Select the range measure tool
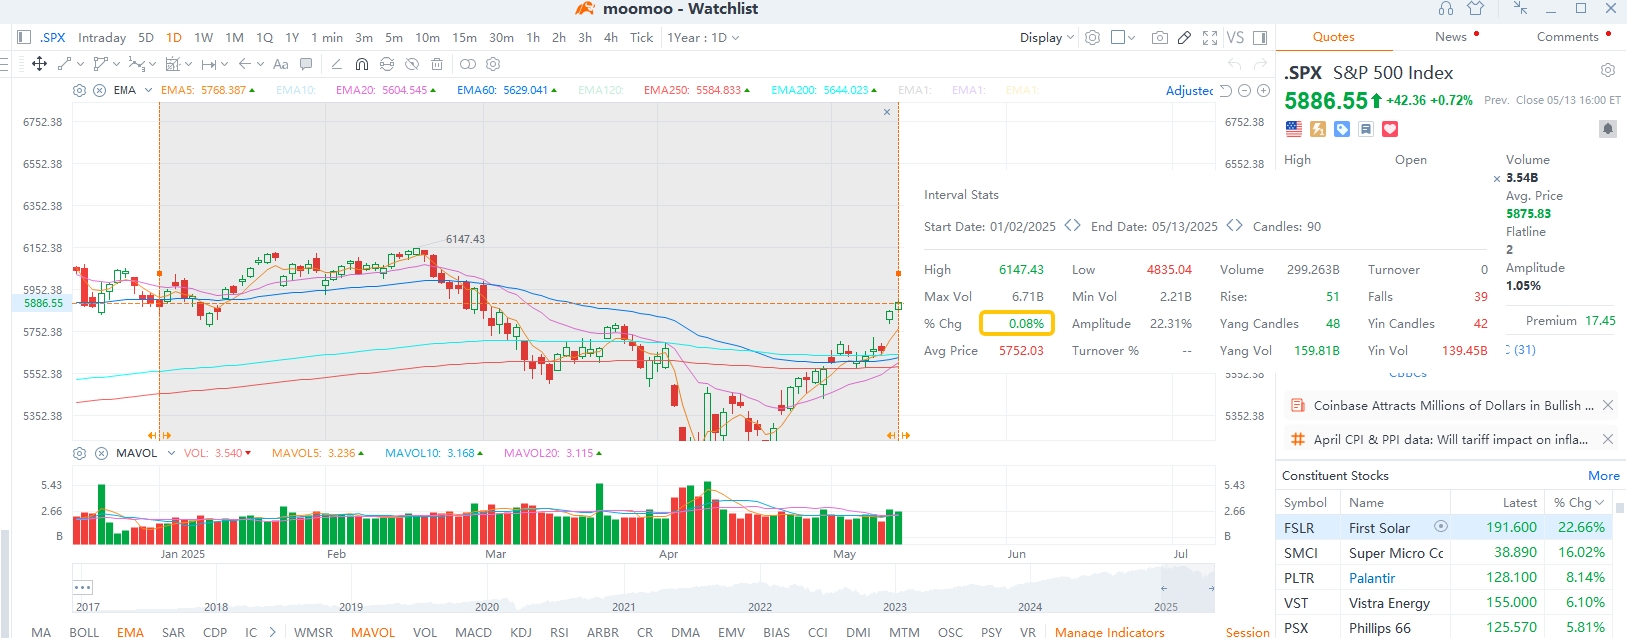 coord(208,64)
